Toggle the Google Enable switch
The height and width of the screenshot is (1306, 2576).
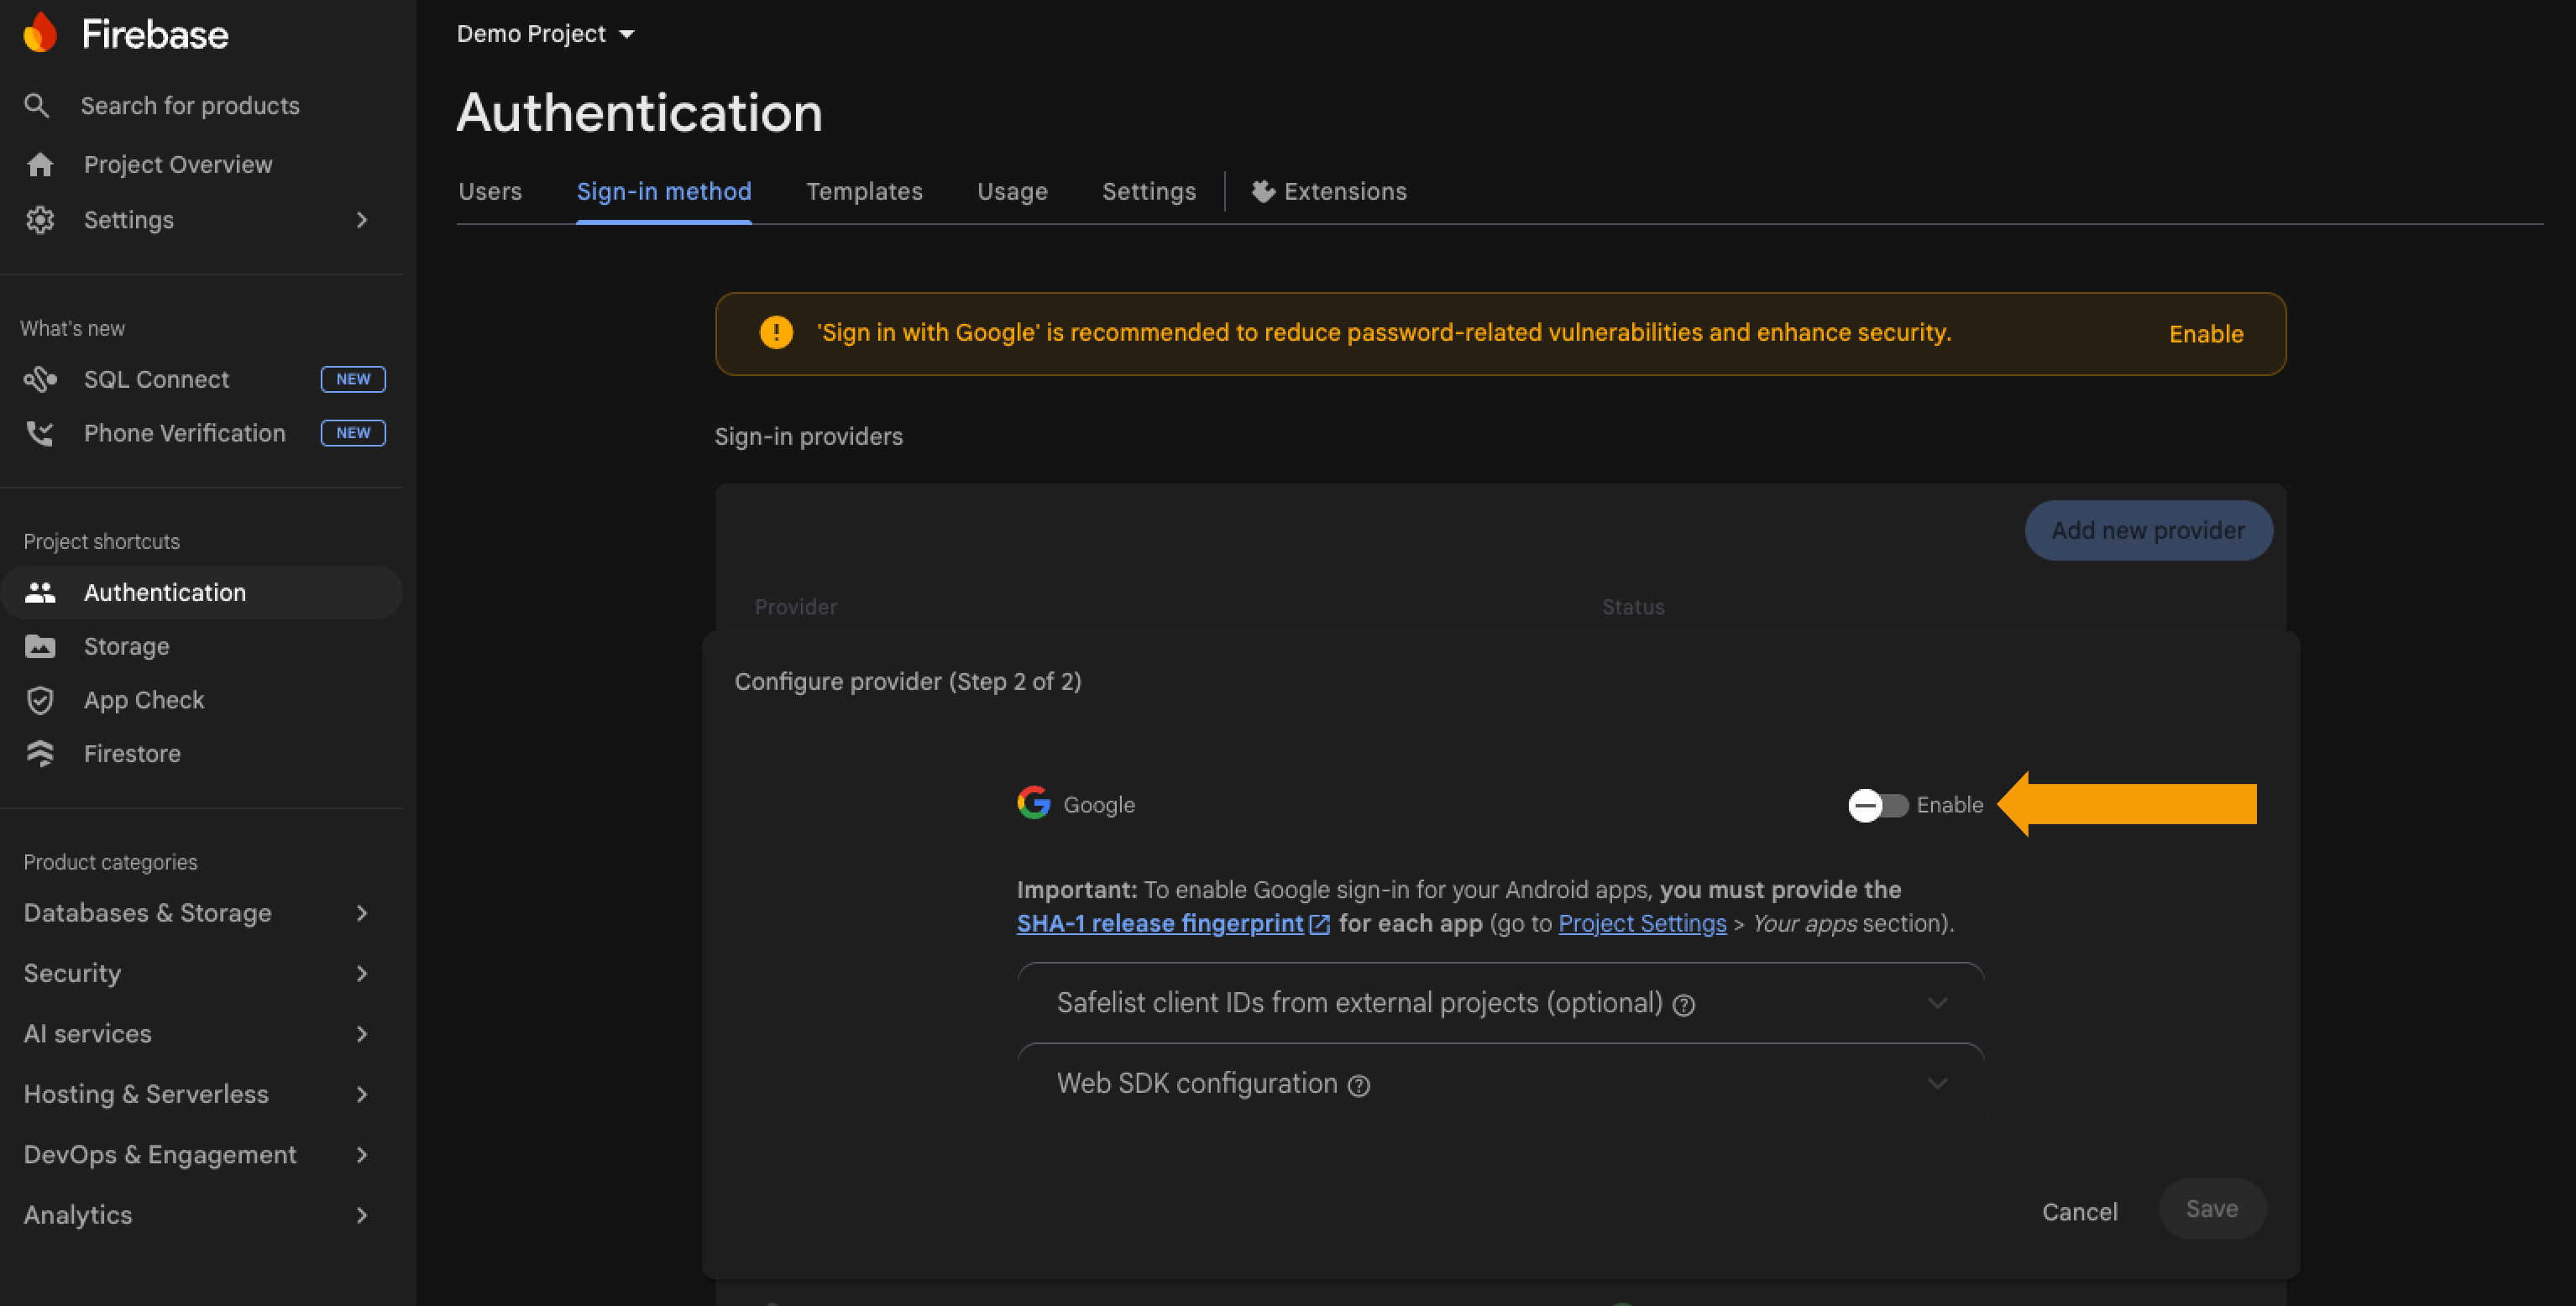click(x=1878, y=805)
